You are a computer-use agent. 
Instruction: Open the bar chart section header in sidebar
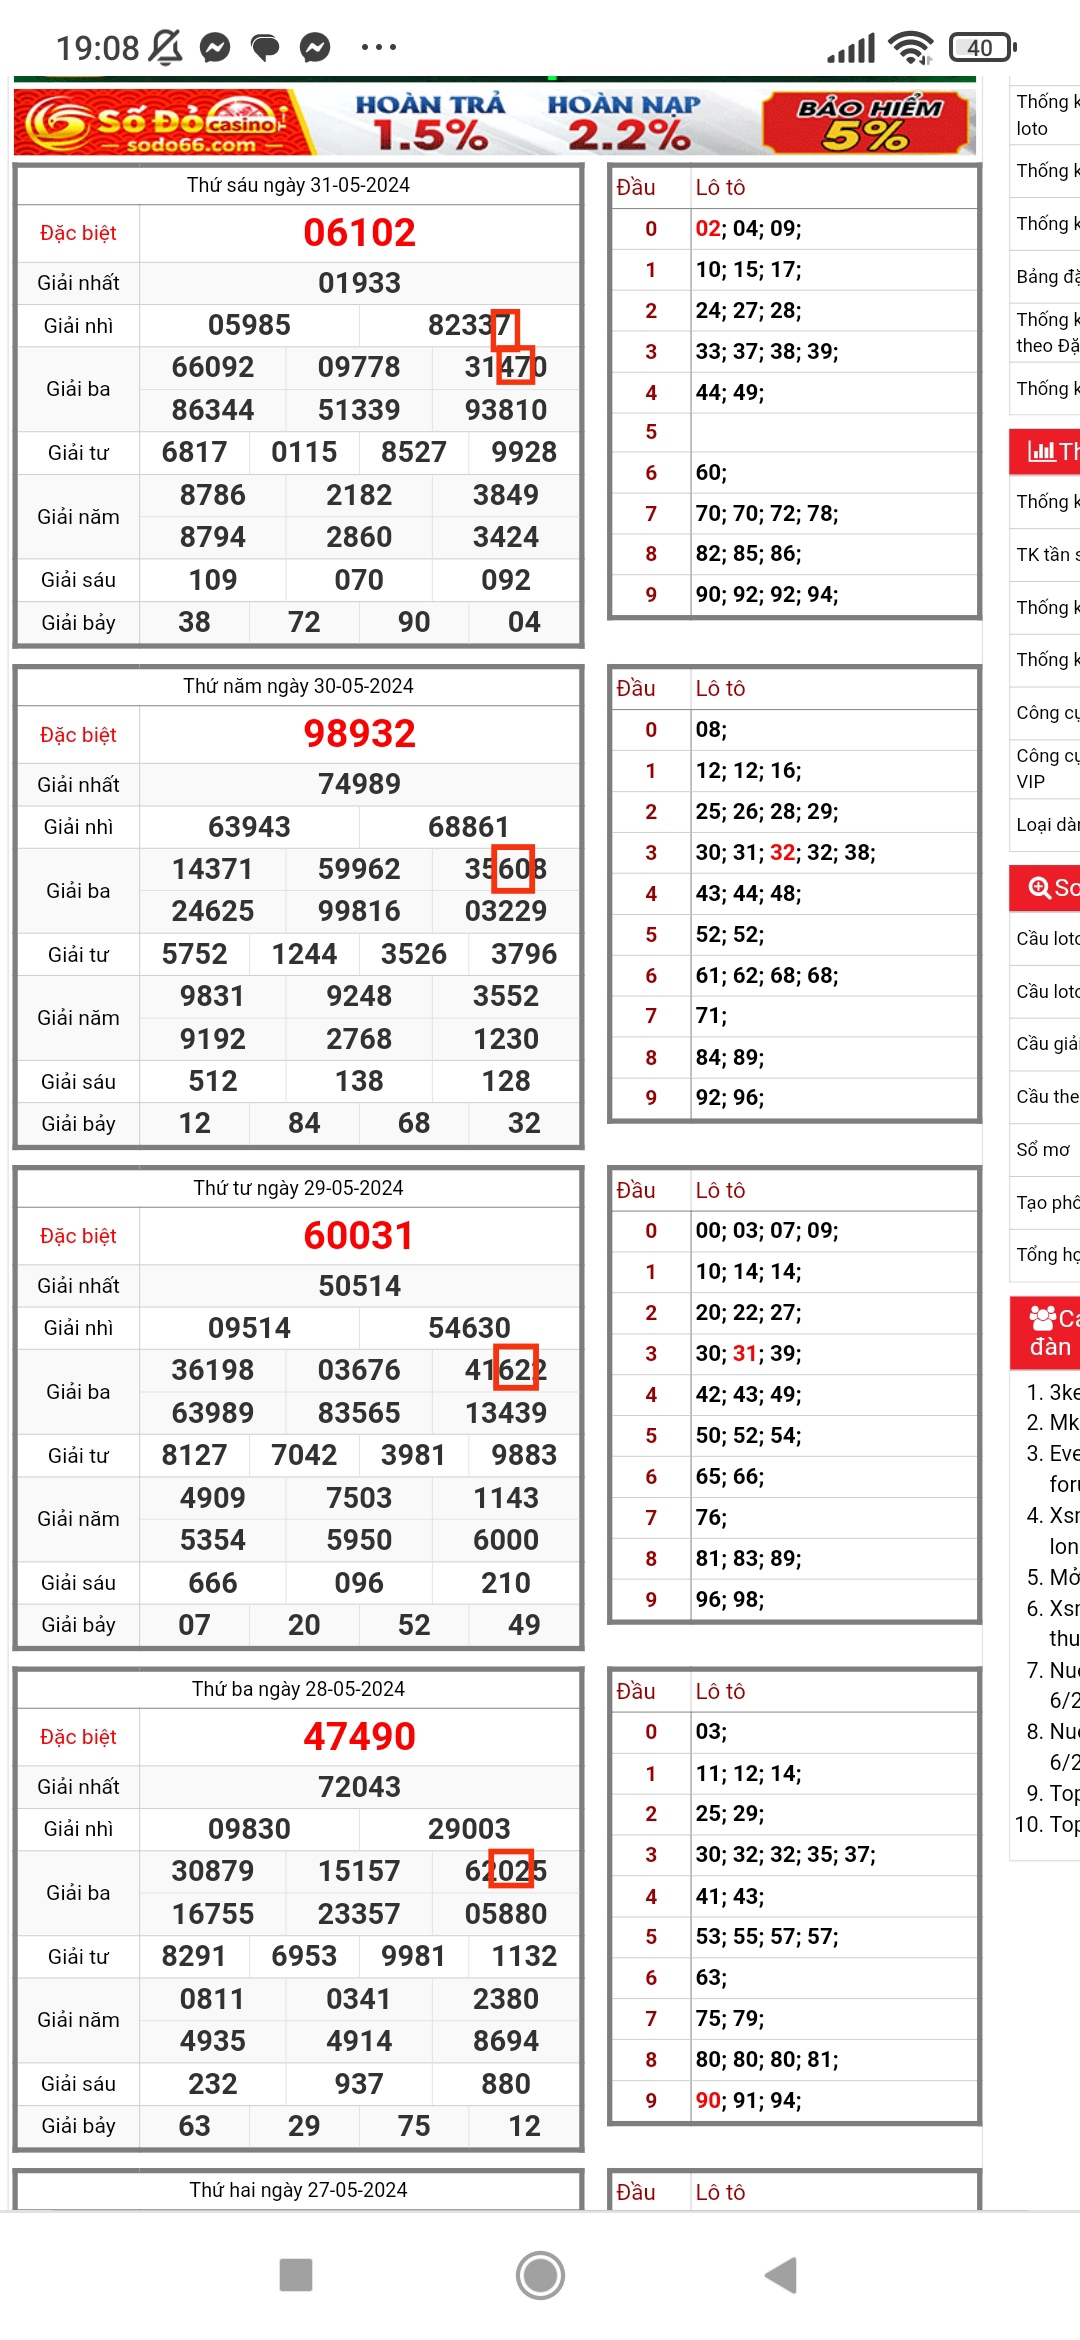pyautogui.click(x=1045, y=451)
